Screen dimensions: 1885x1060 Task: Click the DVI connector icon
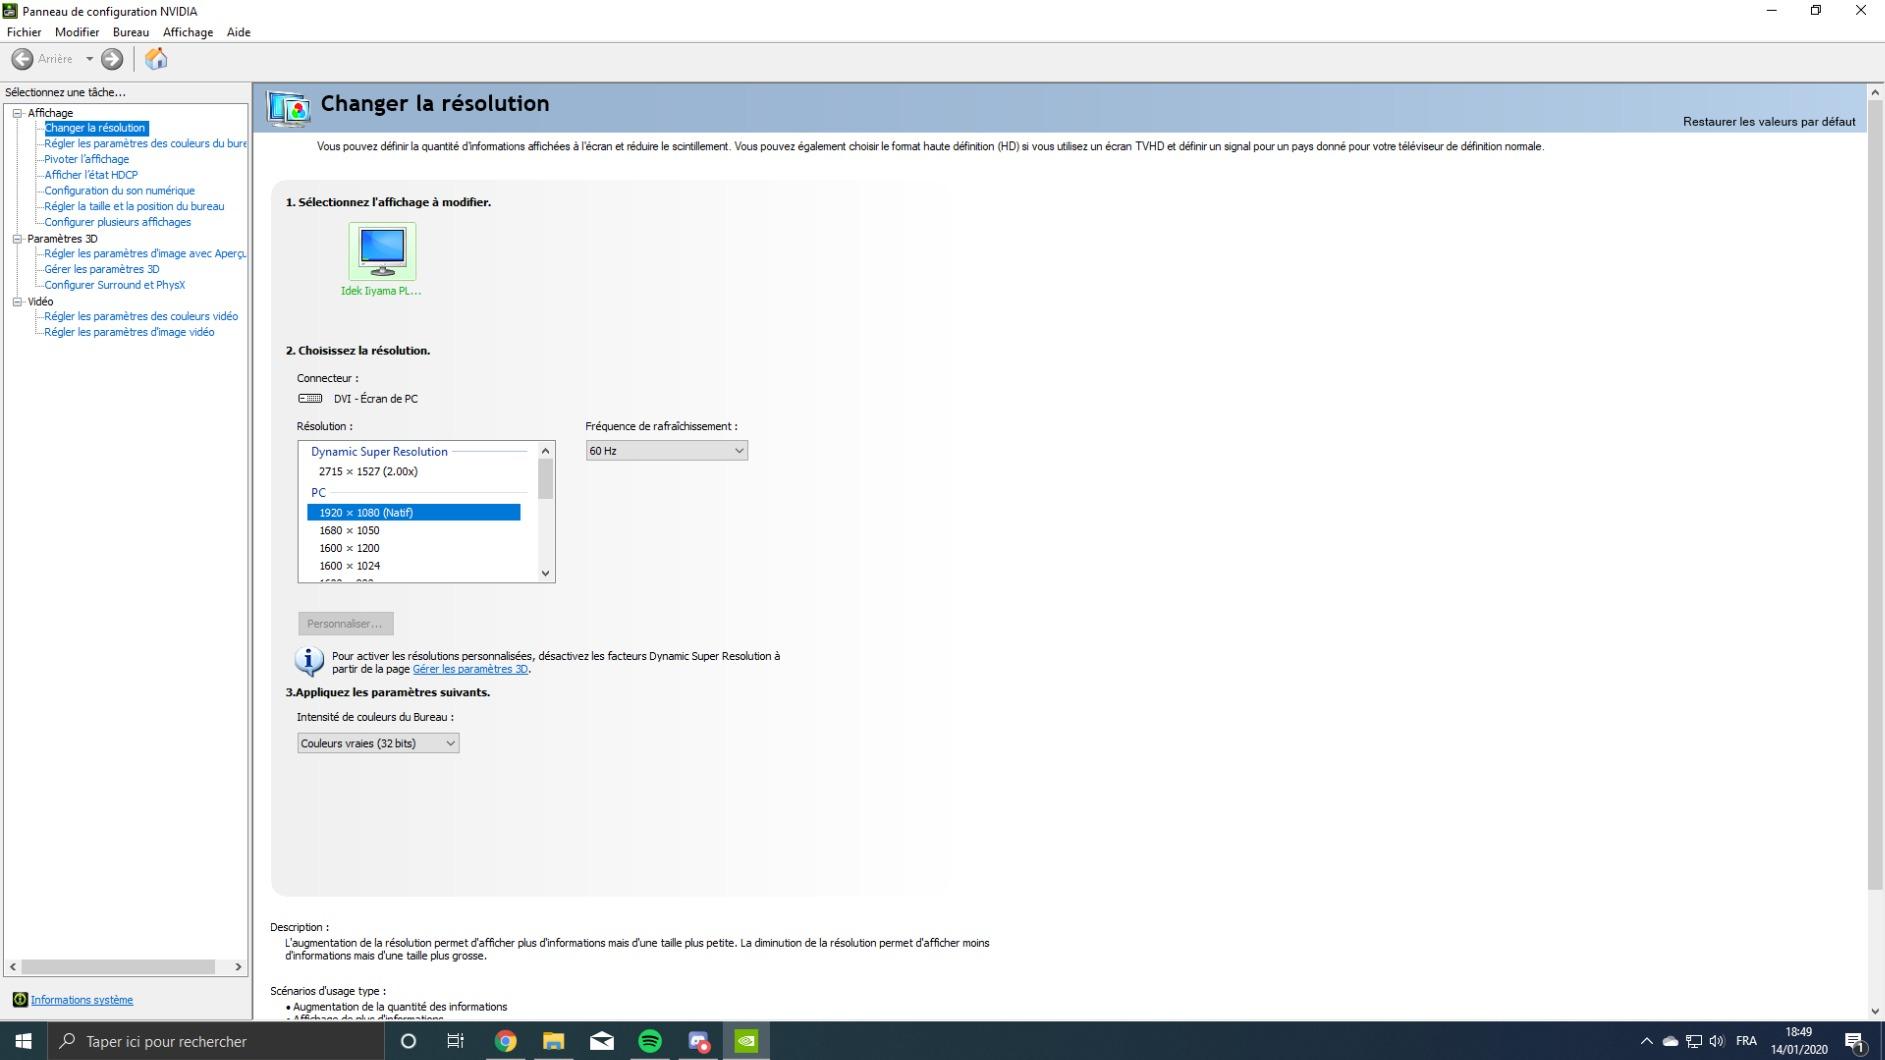[308, 398]
